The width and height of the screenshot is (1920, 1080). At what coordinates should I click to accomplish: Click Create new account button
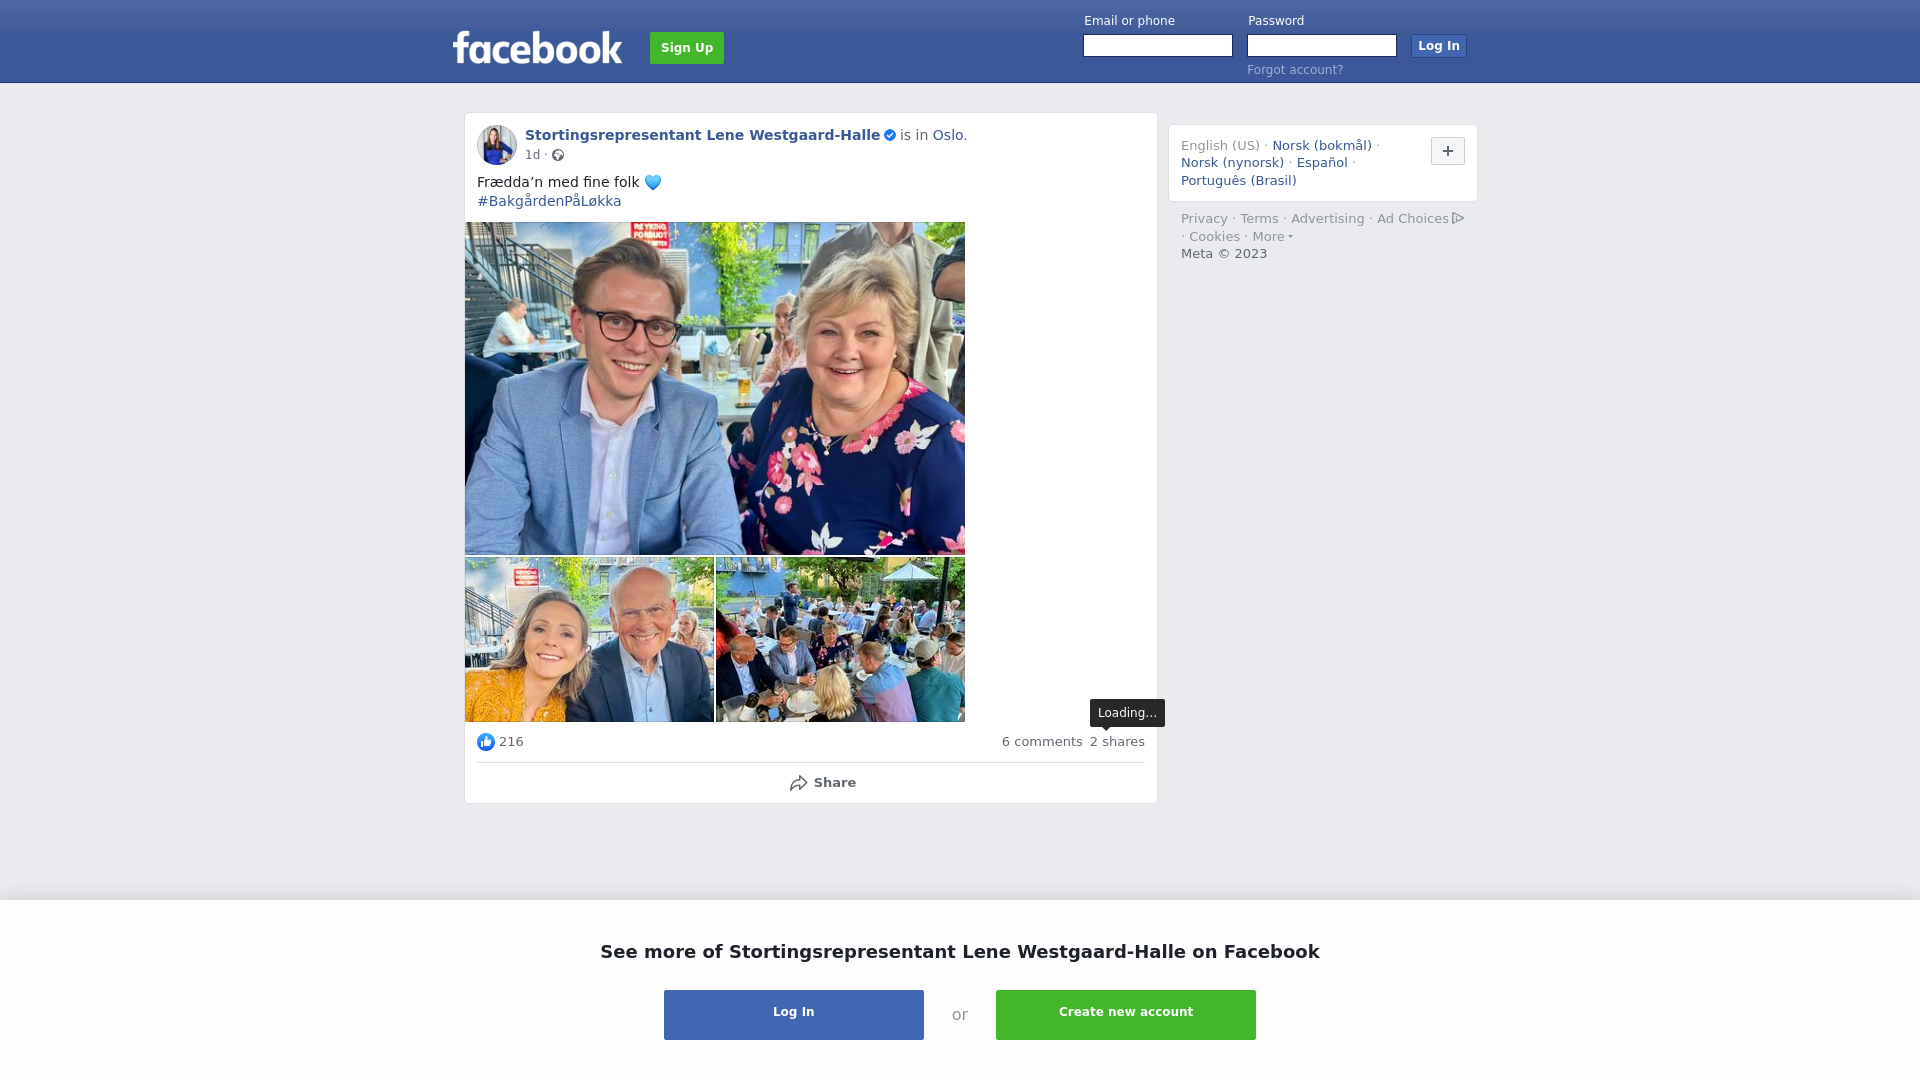(x=1126, y=1015)
